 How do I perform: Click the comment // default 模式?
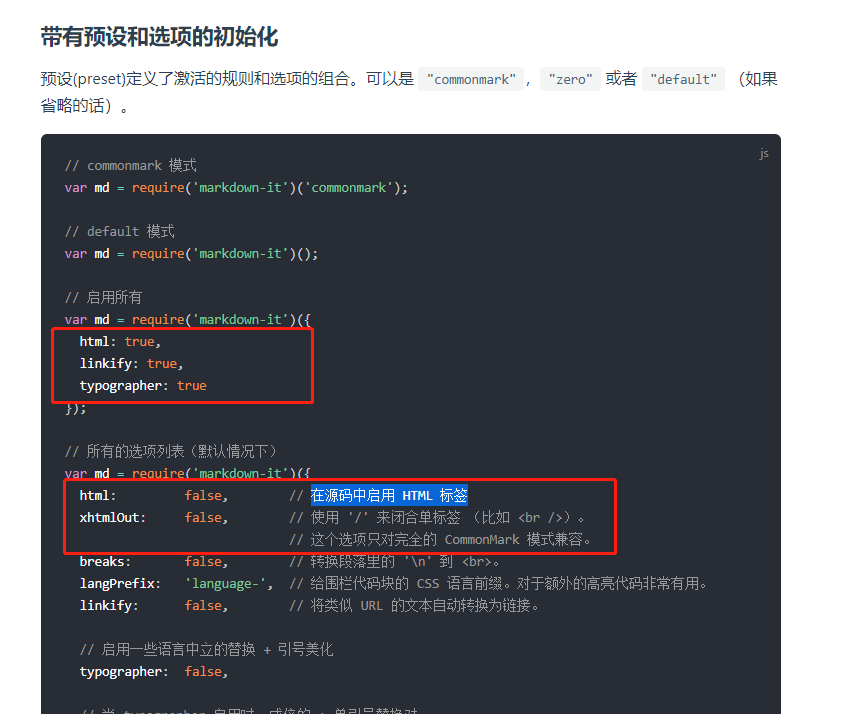120,231
